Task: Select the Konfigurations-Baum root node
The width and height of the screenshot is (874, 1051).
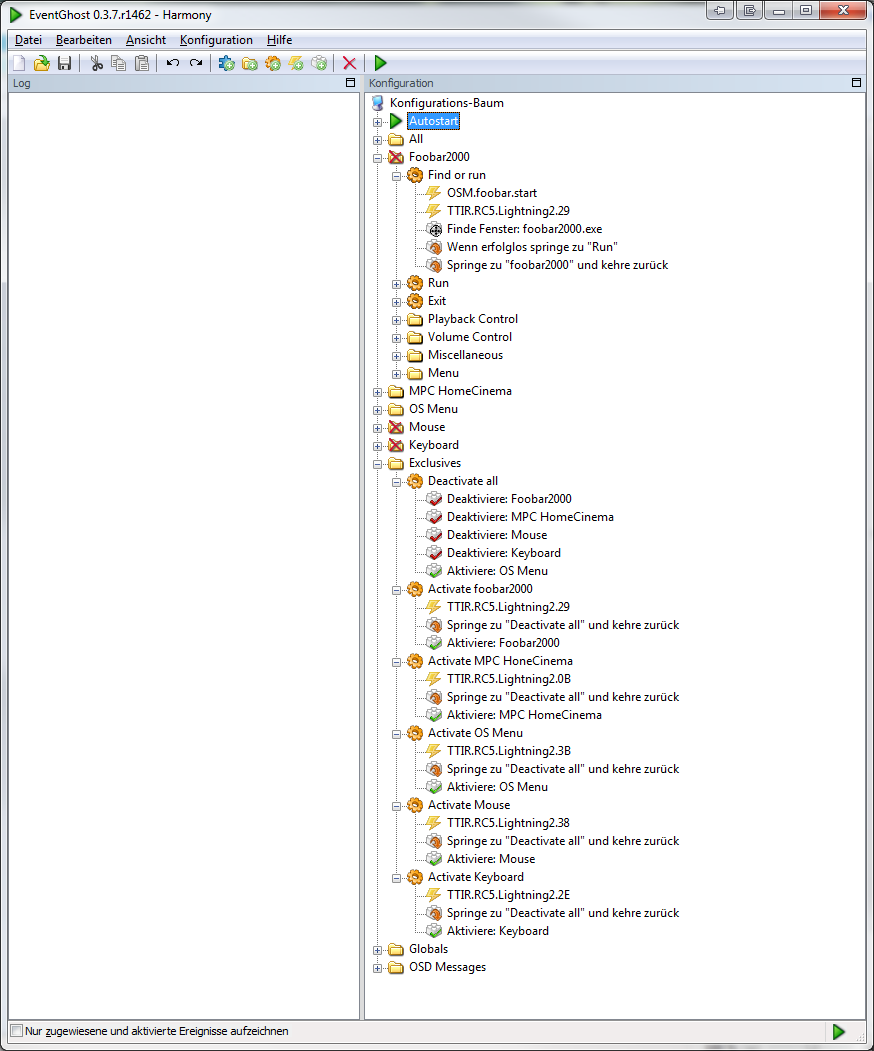Action: tap(446, 103)
